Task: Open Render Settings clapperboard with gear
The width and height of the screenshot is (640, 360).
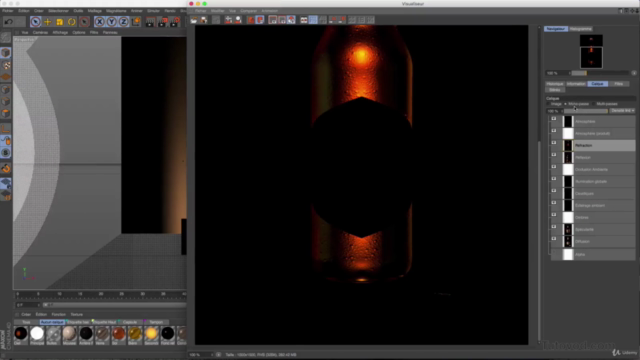Action: pyautogui.click(x=175, y=22)
